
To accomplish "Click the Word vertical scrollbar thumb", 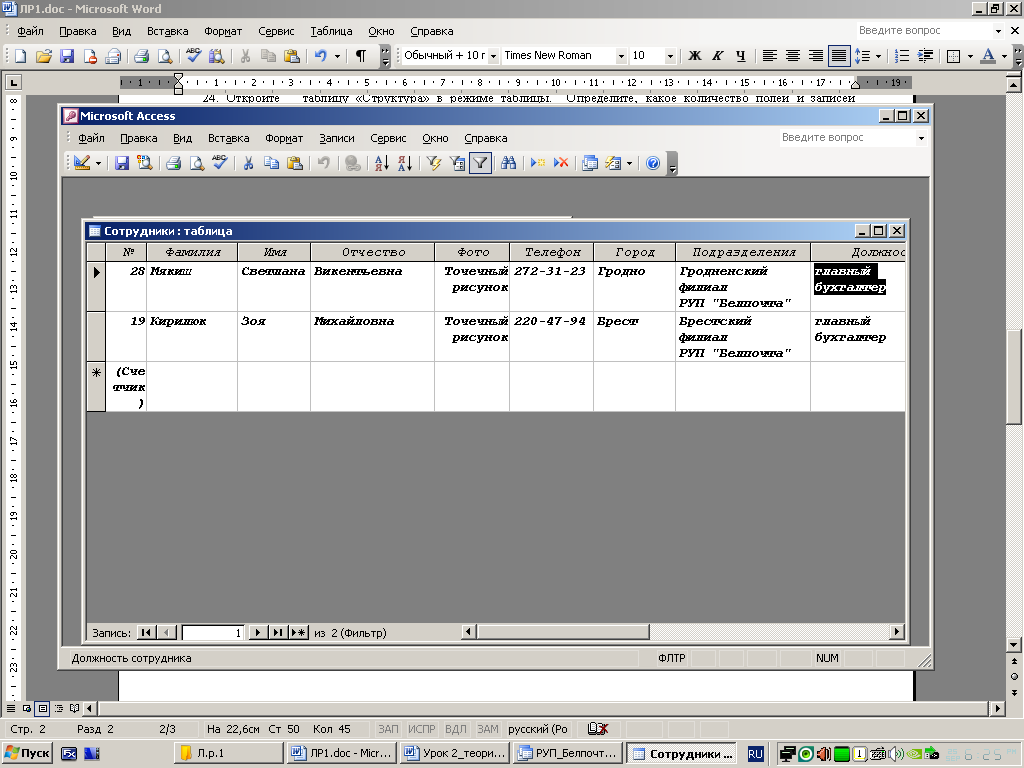I will 1014,377.
